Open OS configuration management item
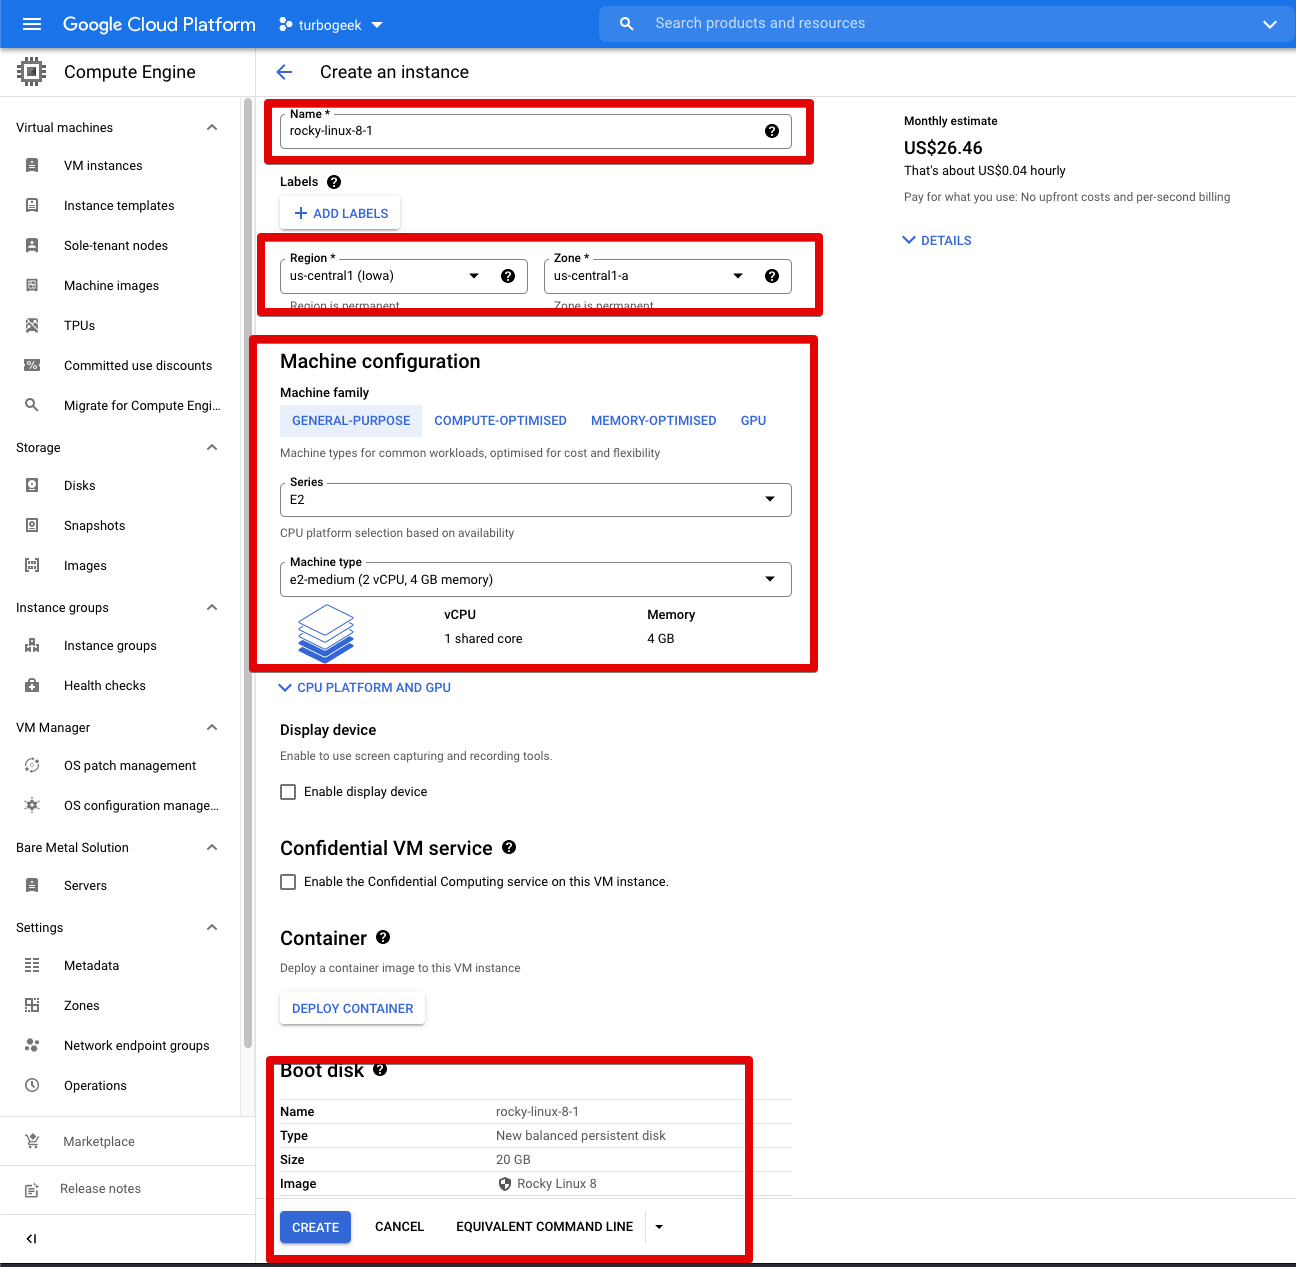This screenshot has width=1296, height=1267. pyautogui.click(x=141, y=806)
